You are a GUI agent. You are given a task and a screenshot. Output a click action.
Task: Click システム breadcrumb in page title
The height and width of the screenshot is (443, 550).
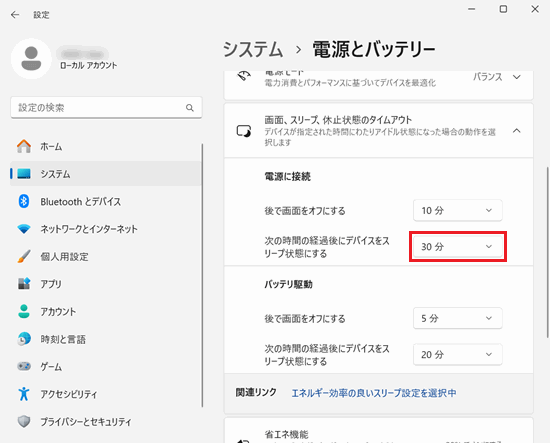253,49
